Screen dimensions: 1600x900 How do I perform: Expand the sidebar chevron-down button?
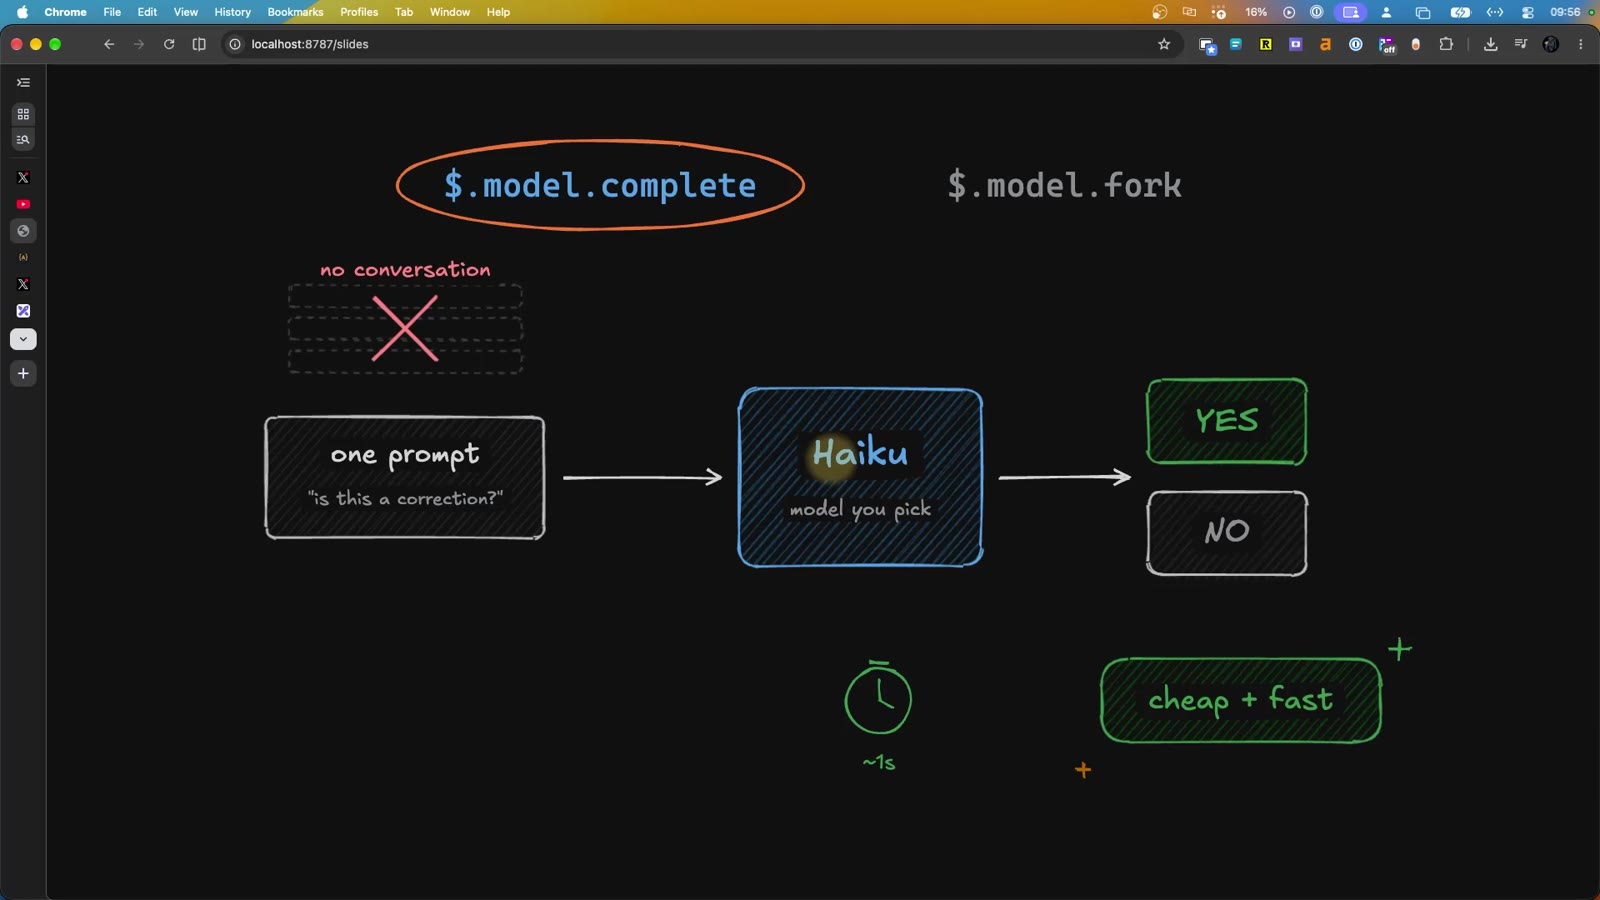click(x=23, y=339)
